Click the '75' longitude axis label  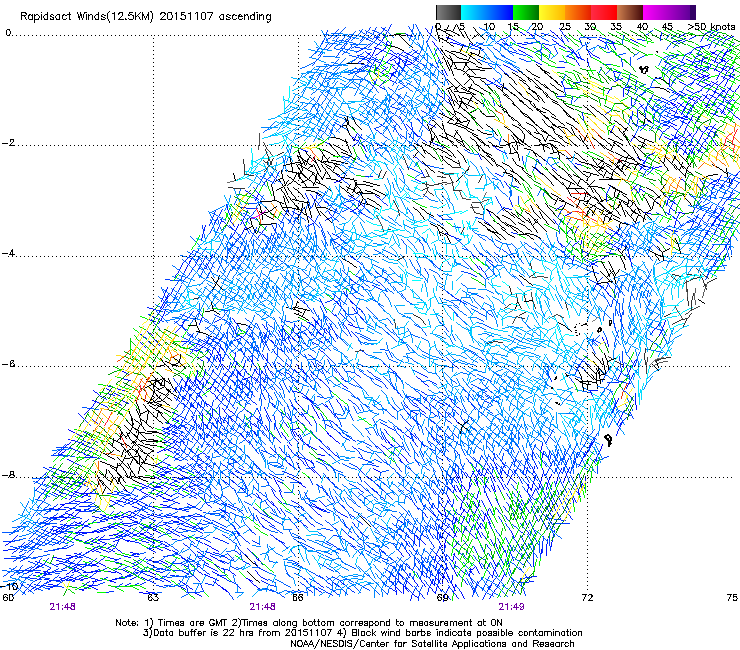(x=732, y=598)
